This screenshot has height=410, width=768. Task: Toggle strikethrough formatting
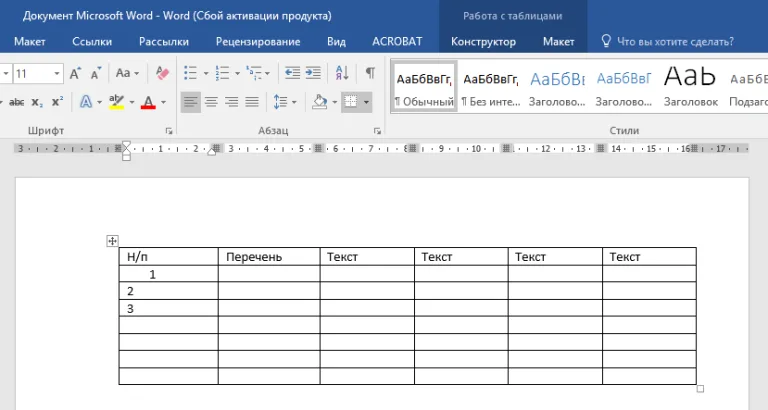pos(16,102)
